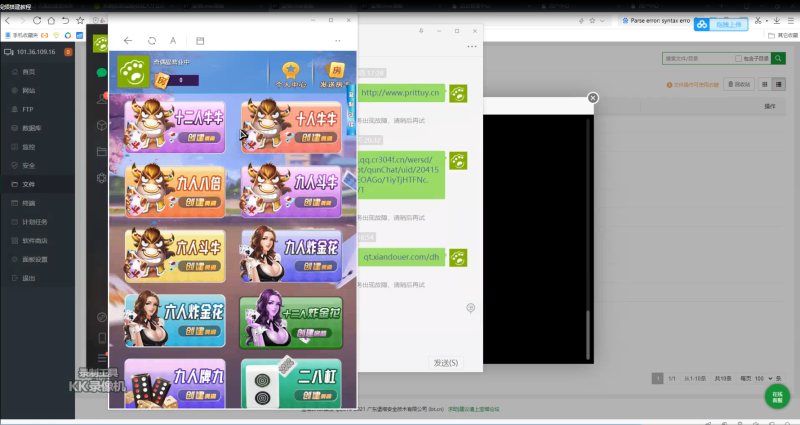Open emoji picker in chat window
Screen dimensions: 800x425
(471, 308)
